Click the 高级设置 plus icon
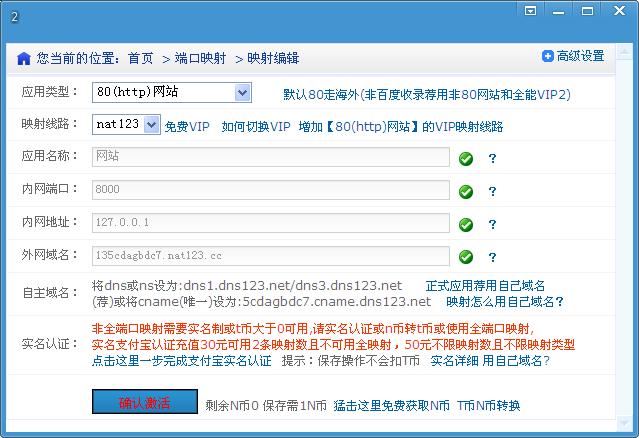This screenshot has width=639, height=438. click(x=548, y=56)
